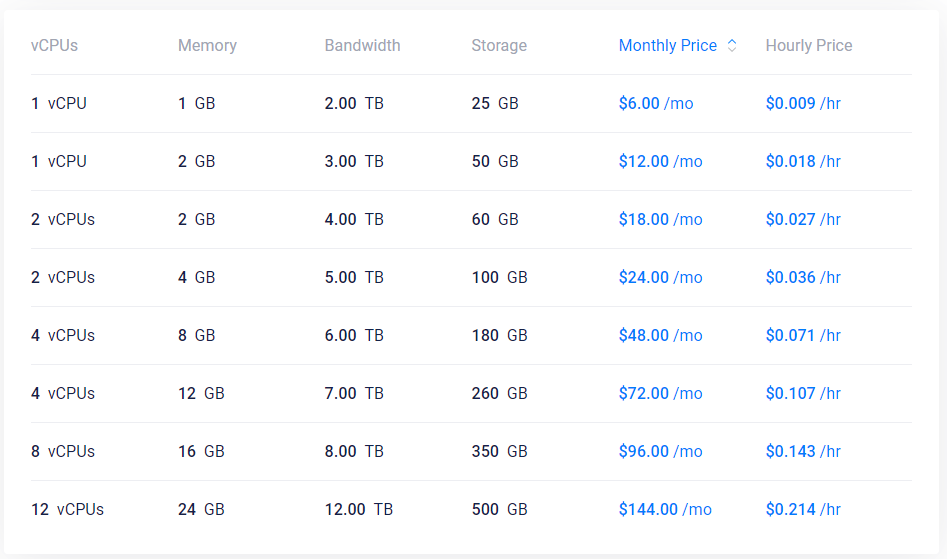
Task: Click the Bandwidth column header
Action: tap(362, 45)
